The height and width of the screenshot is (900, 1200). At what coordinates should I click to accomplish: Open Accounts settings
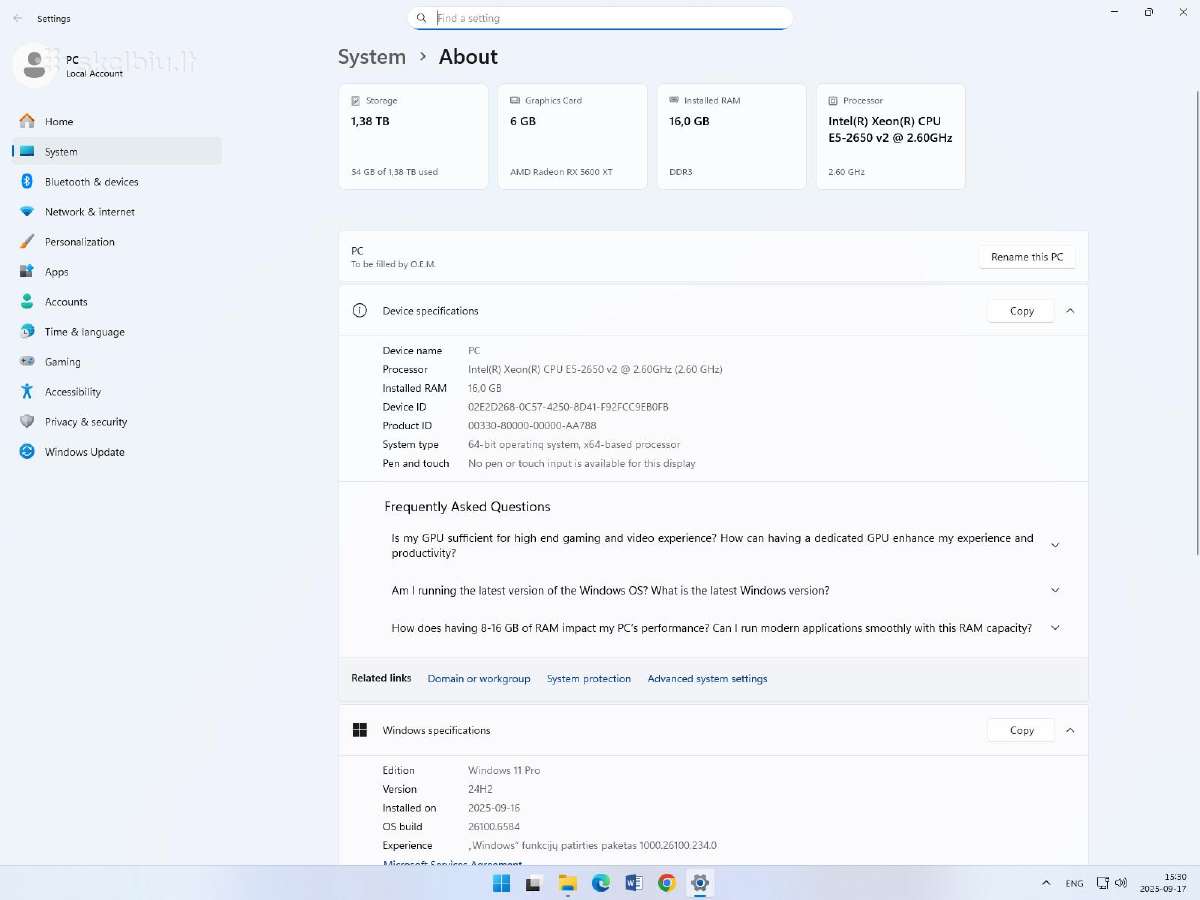point(116,301)
